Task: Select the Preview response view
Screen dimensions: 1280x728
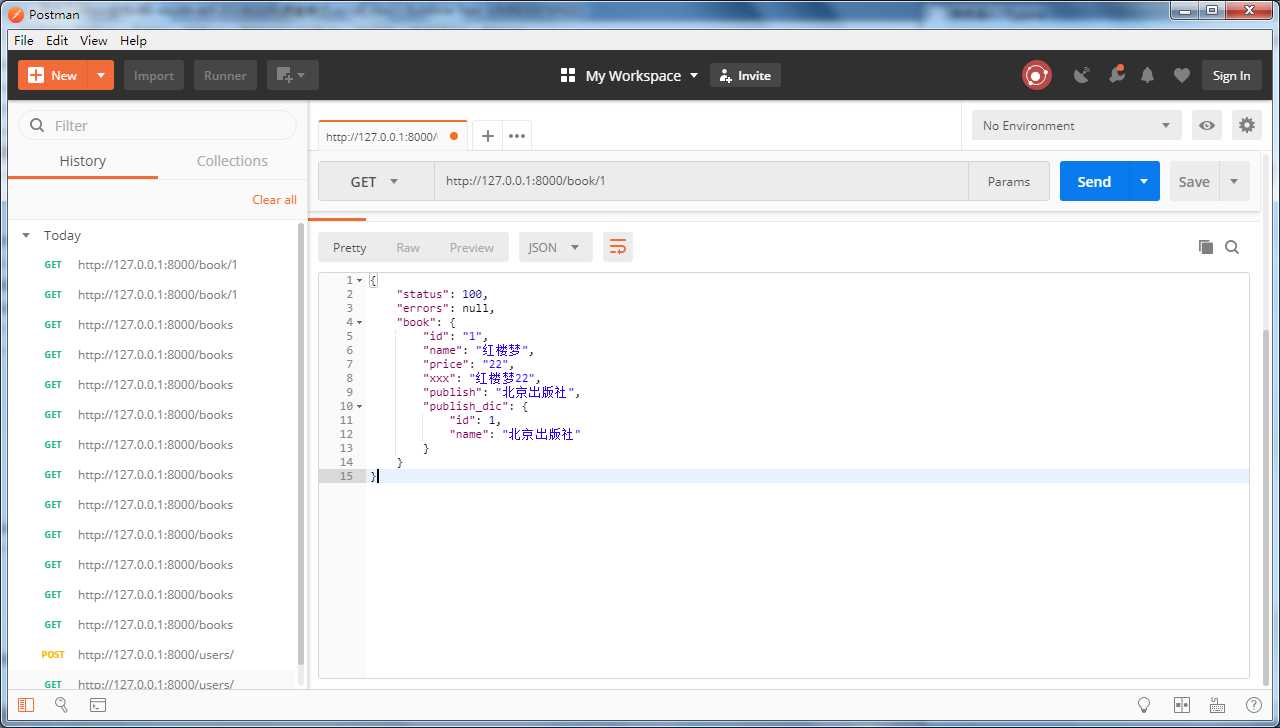Action: 471,247
